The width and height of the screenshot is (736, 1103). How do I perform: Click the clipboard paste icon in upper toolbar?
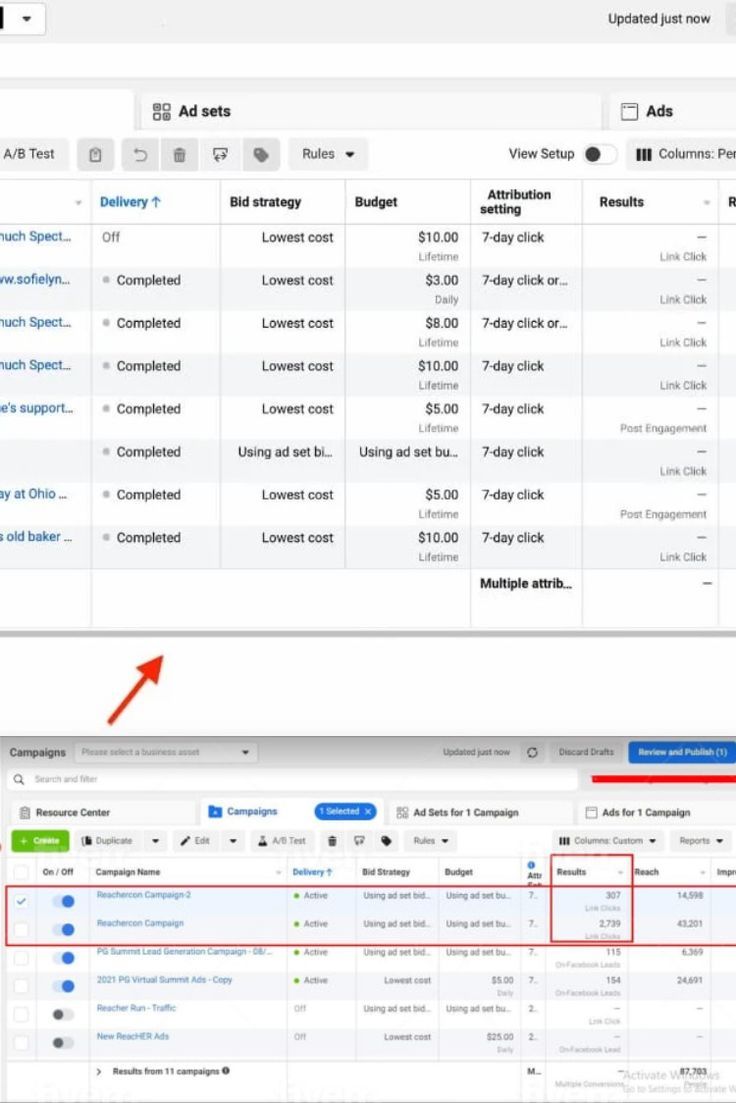click(95, 155)
